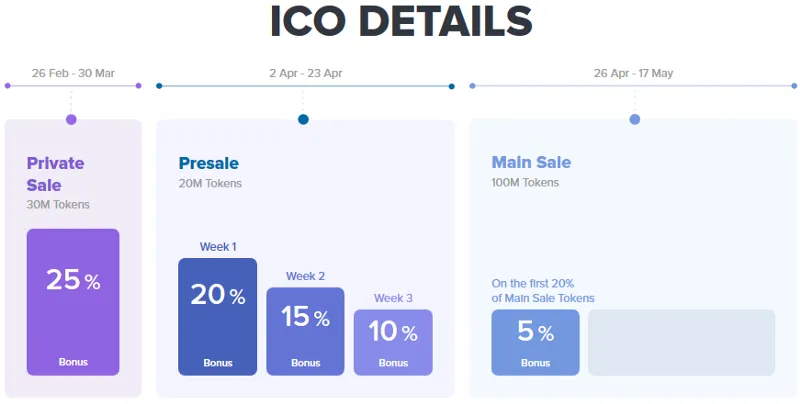
Task: Click the ICO DETAILS title
Action: [x=401, y=21]
